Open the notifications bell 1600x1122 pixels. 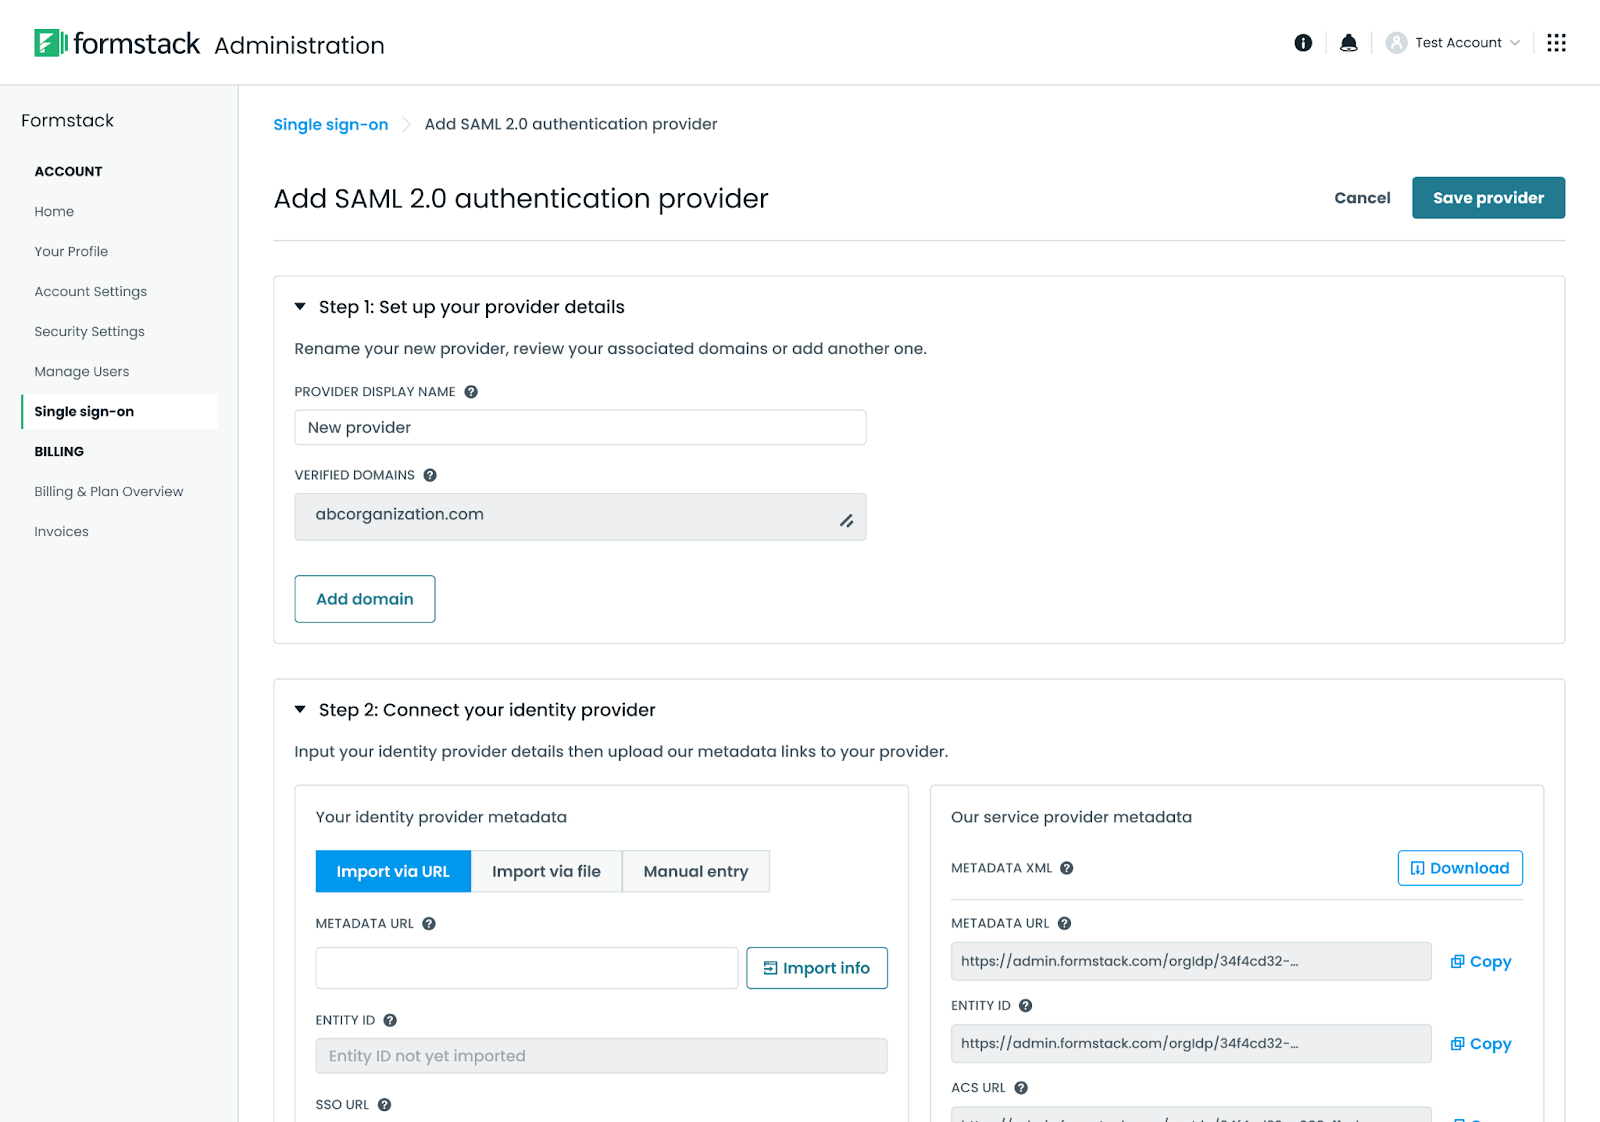(1348, 43)
